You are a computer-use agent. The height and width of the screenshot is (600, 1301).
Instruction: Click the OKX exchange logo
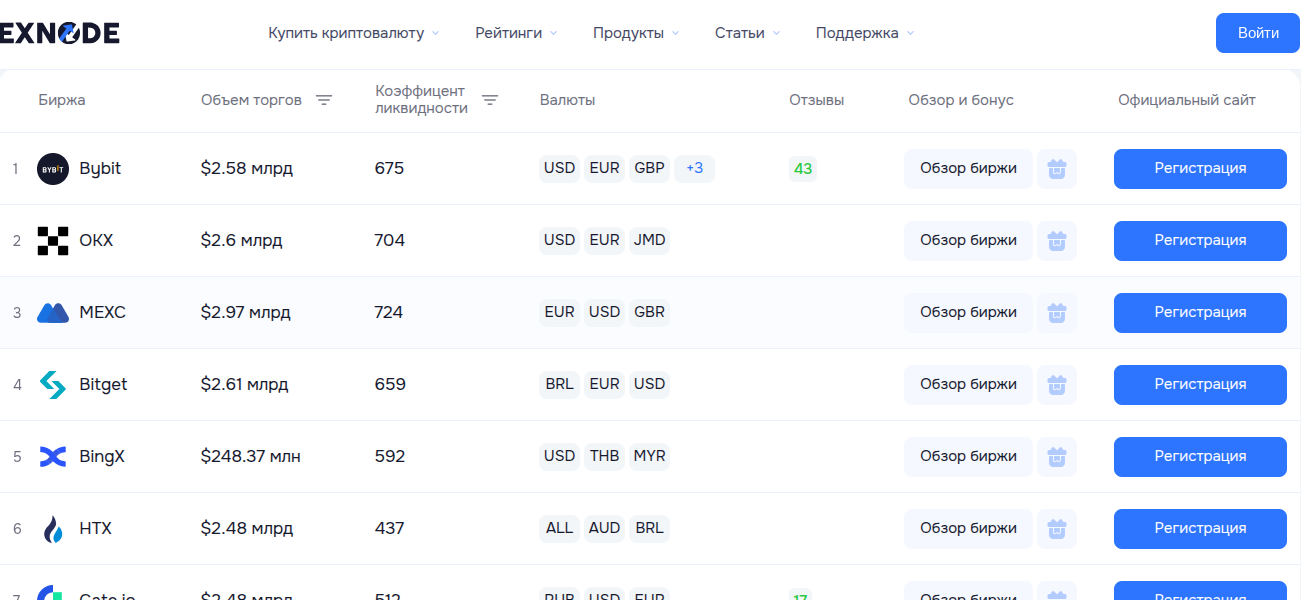click(x=53, y=241)
